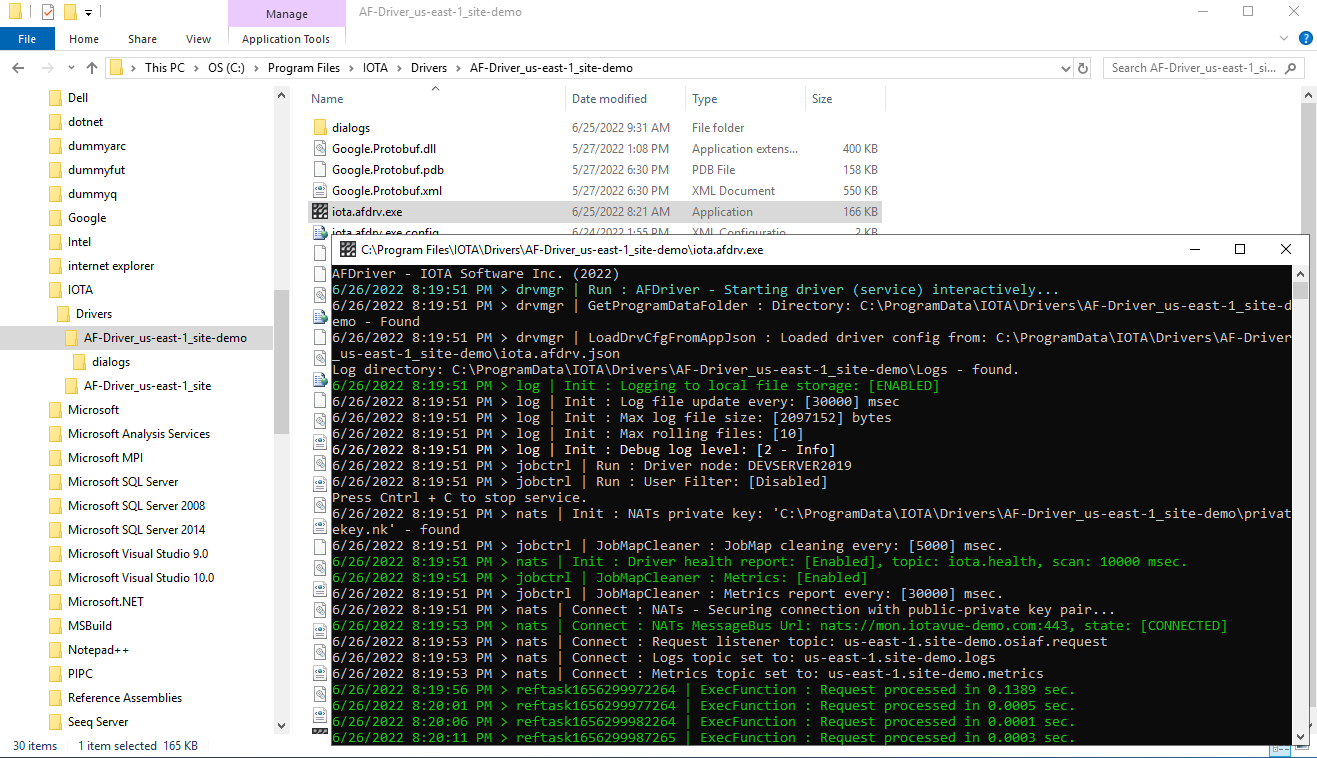
Task: Click the iota.afdrv.exe application icon
Action: tap(320, 212)
